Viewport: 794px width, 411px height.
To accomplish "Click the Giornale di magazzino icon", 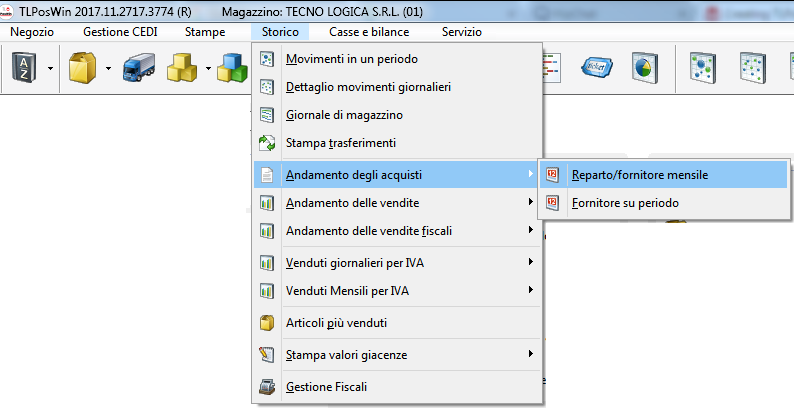I will 267,115.
